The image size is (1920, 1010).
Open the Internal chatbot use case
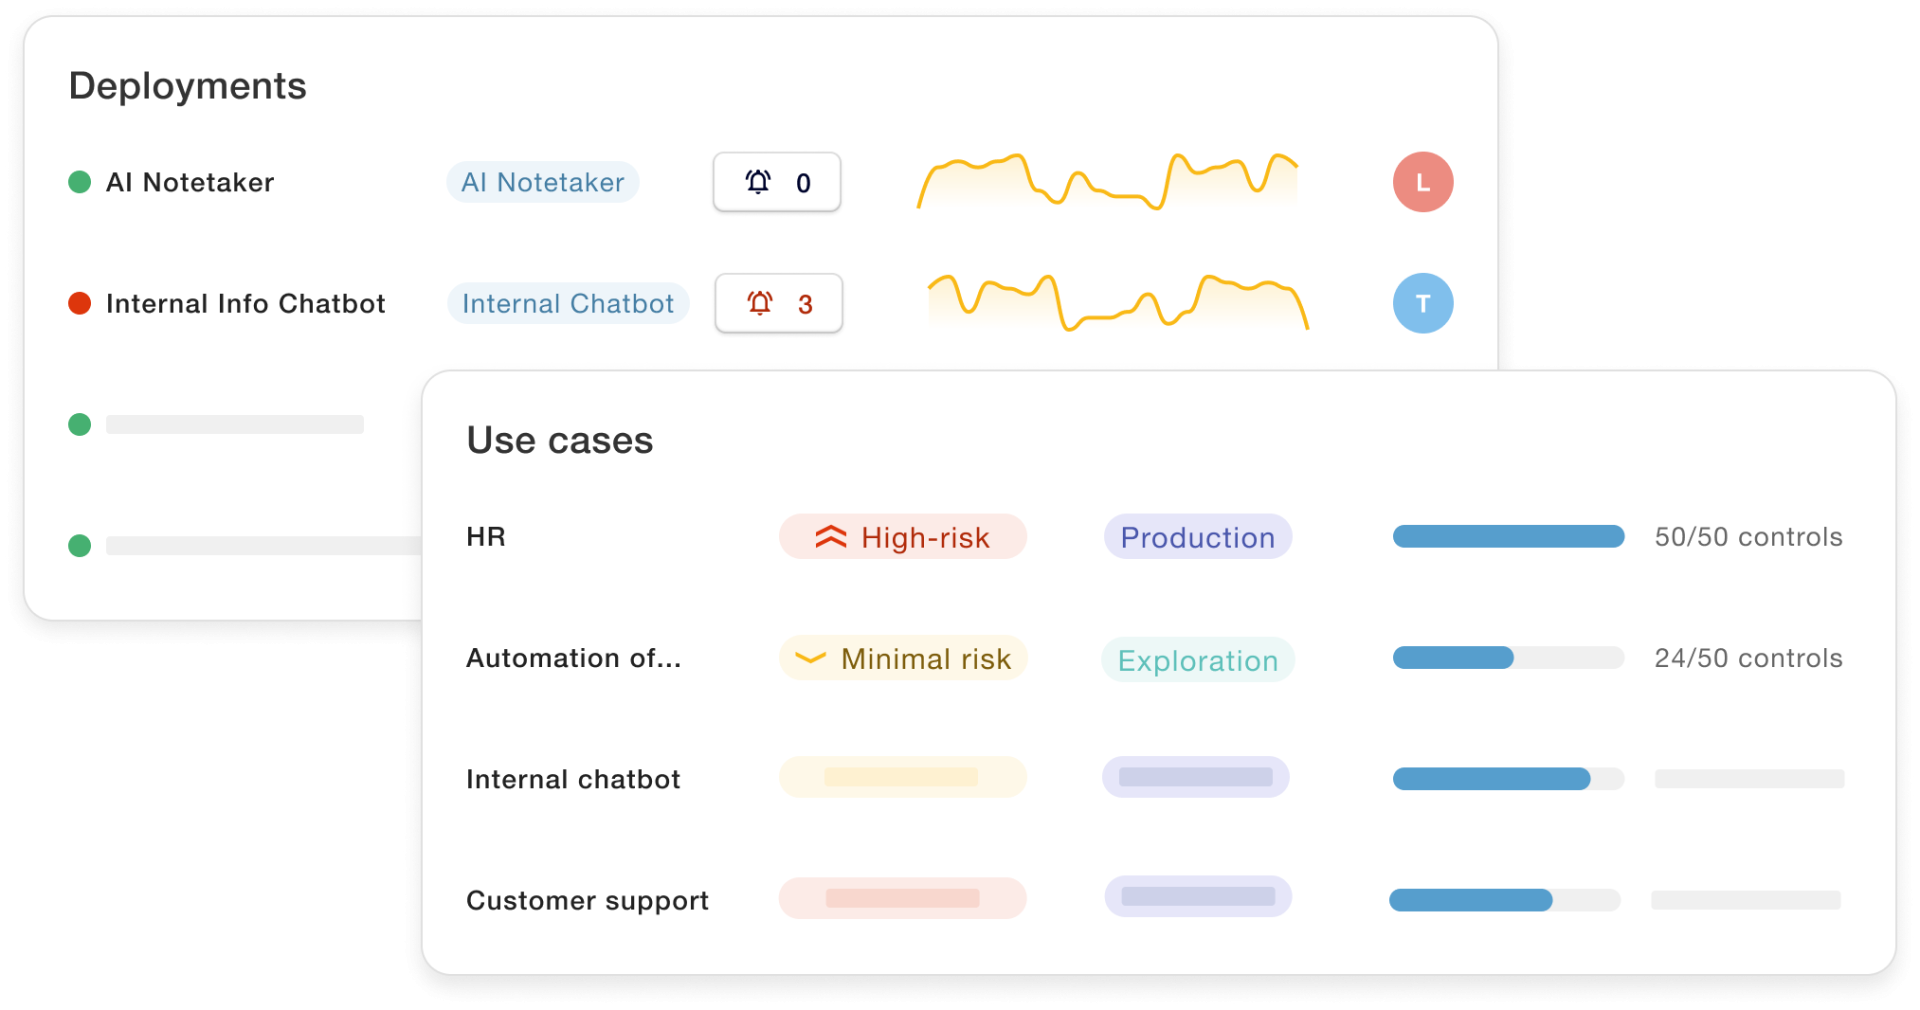point(573,779)
